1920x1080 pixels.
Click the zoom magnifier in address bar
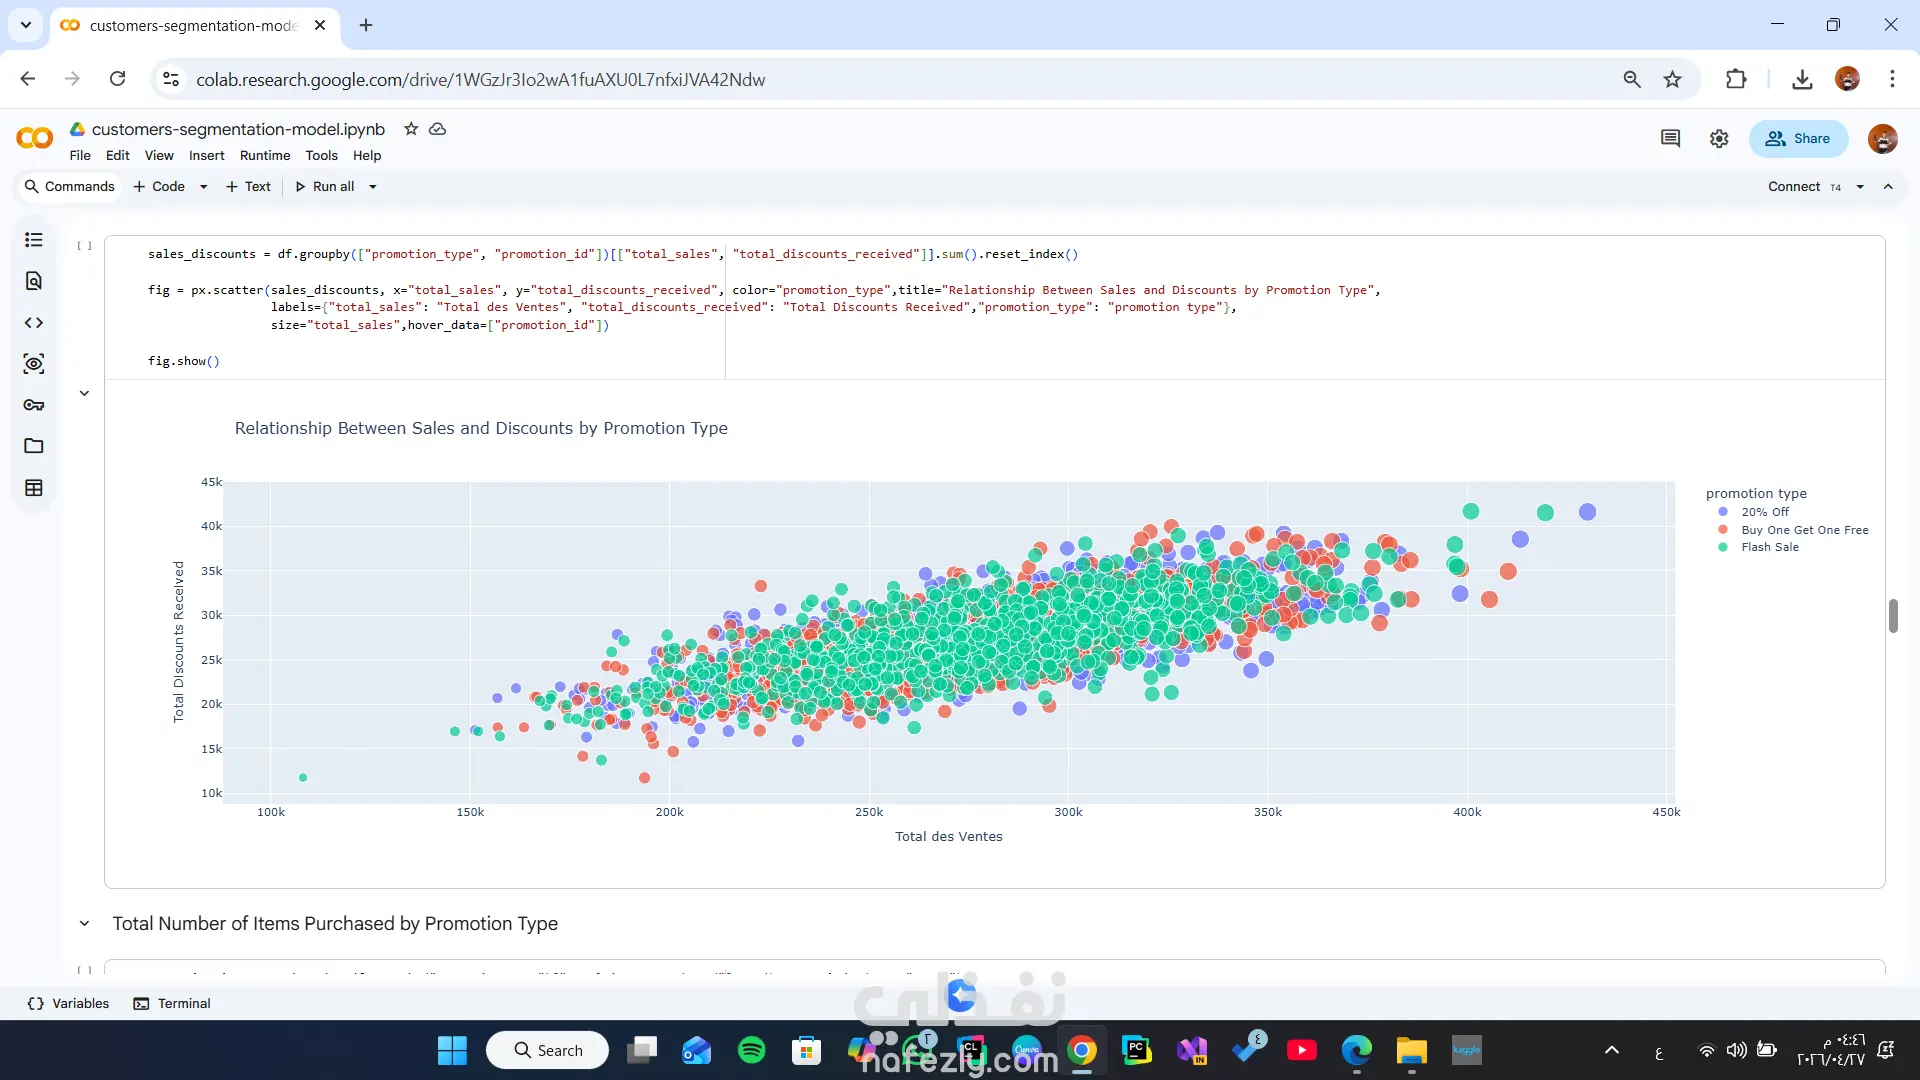pos(1632,79)
